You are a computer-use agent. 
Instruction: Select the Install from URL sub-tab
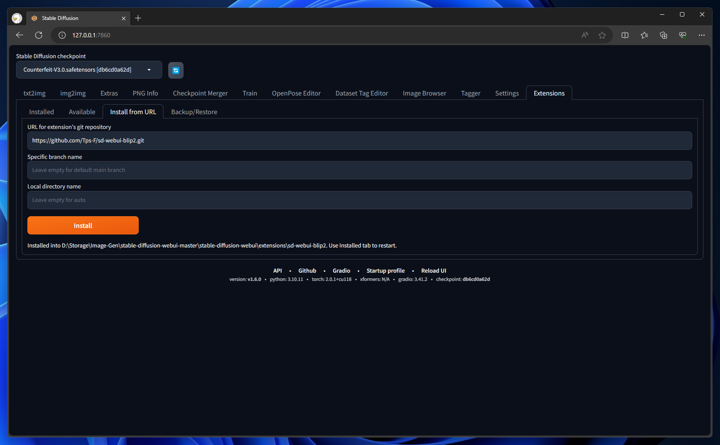[133, 112]
